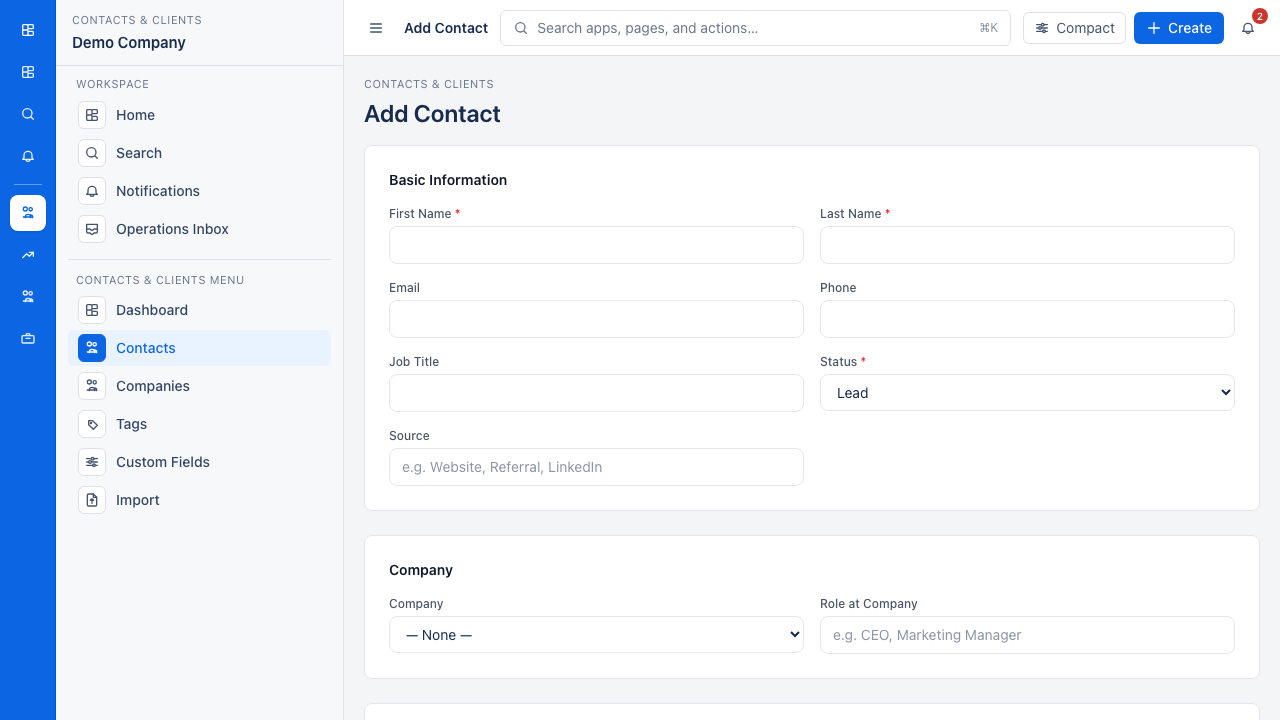Select the highlighted contacts icon in blue rail
The height and width of the screenshot is (720, 1280).
pos(28,213)
